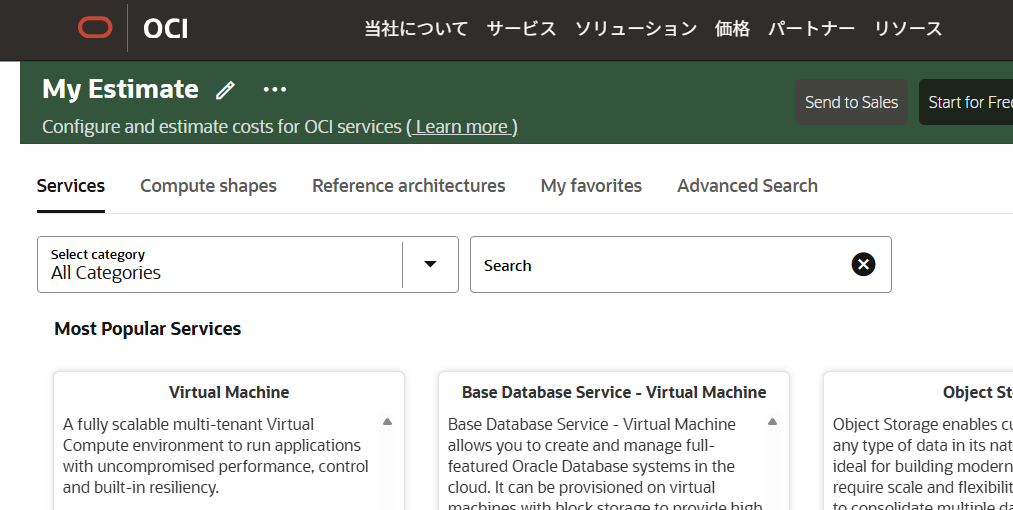Click the My Estimate title
1013x510 pixels.
coord(120,89)
